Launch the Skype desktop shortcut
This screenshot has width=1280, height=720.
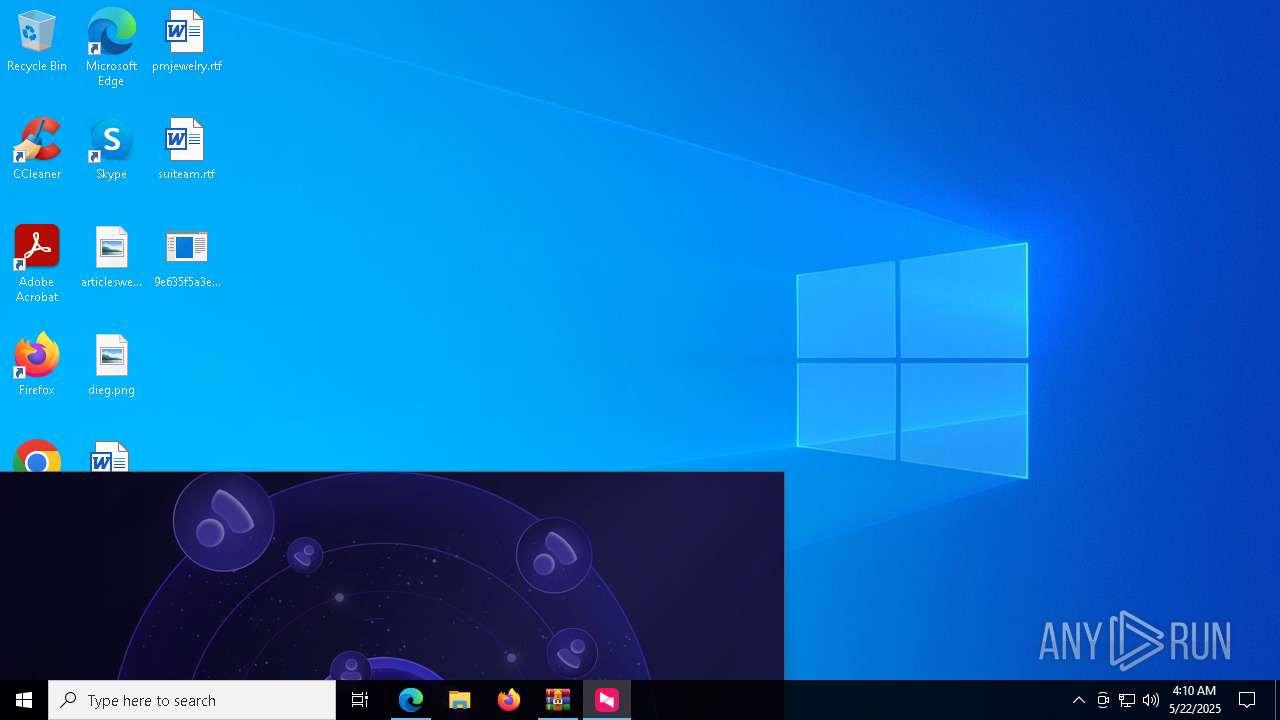pyautogui.click(x=111, y=149)
